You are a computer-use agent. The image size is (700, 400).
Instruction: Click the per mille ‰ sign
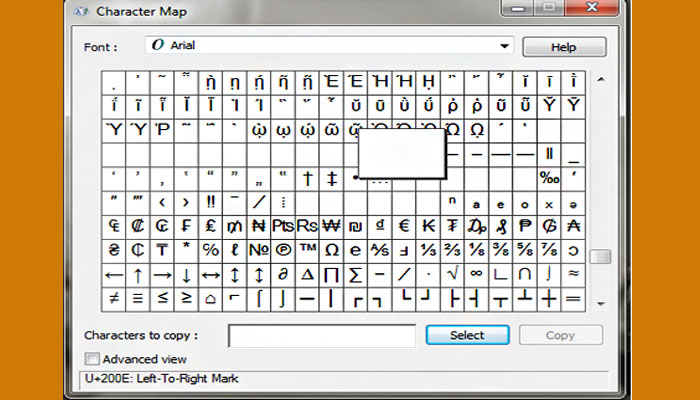coord(549,178)
